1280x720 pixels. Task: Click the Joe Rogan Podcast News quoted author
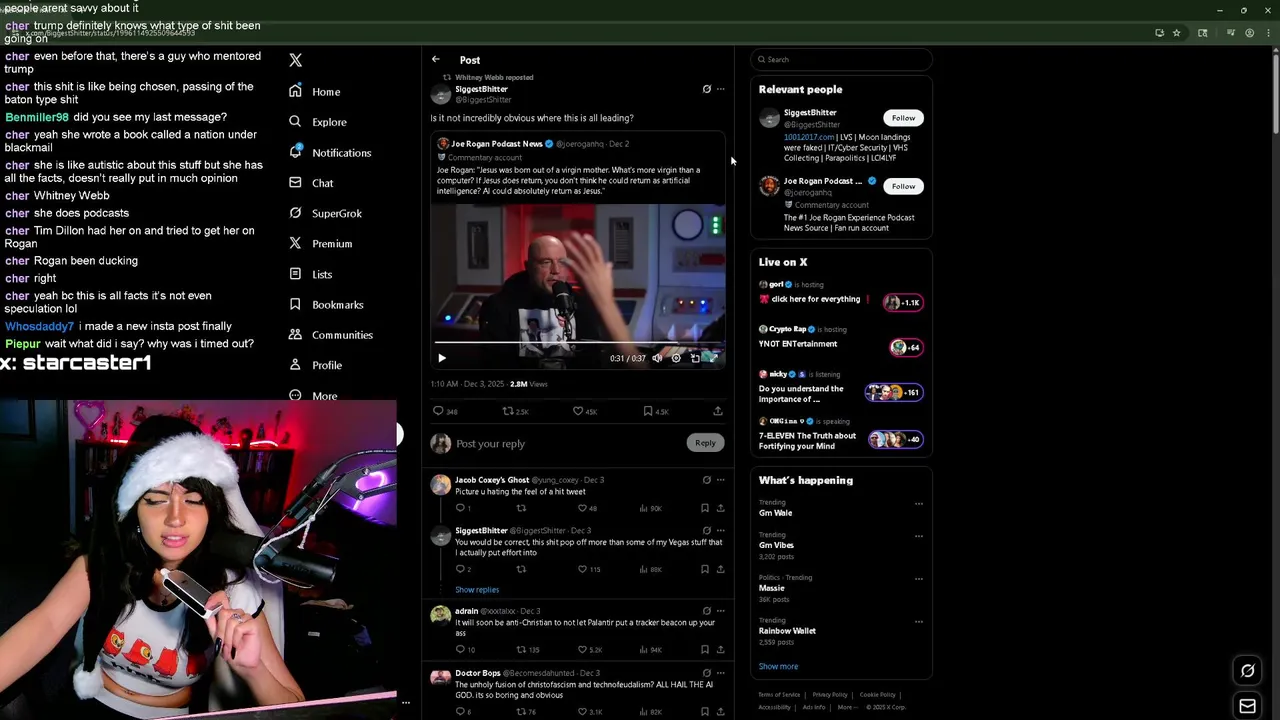point(497,144)
